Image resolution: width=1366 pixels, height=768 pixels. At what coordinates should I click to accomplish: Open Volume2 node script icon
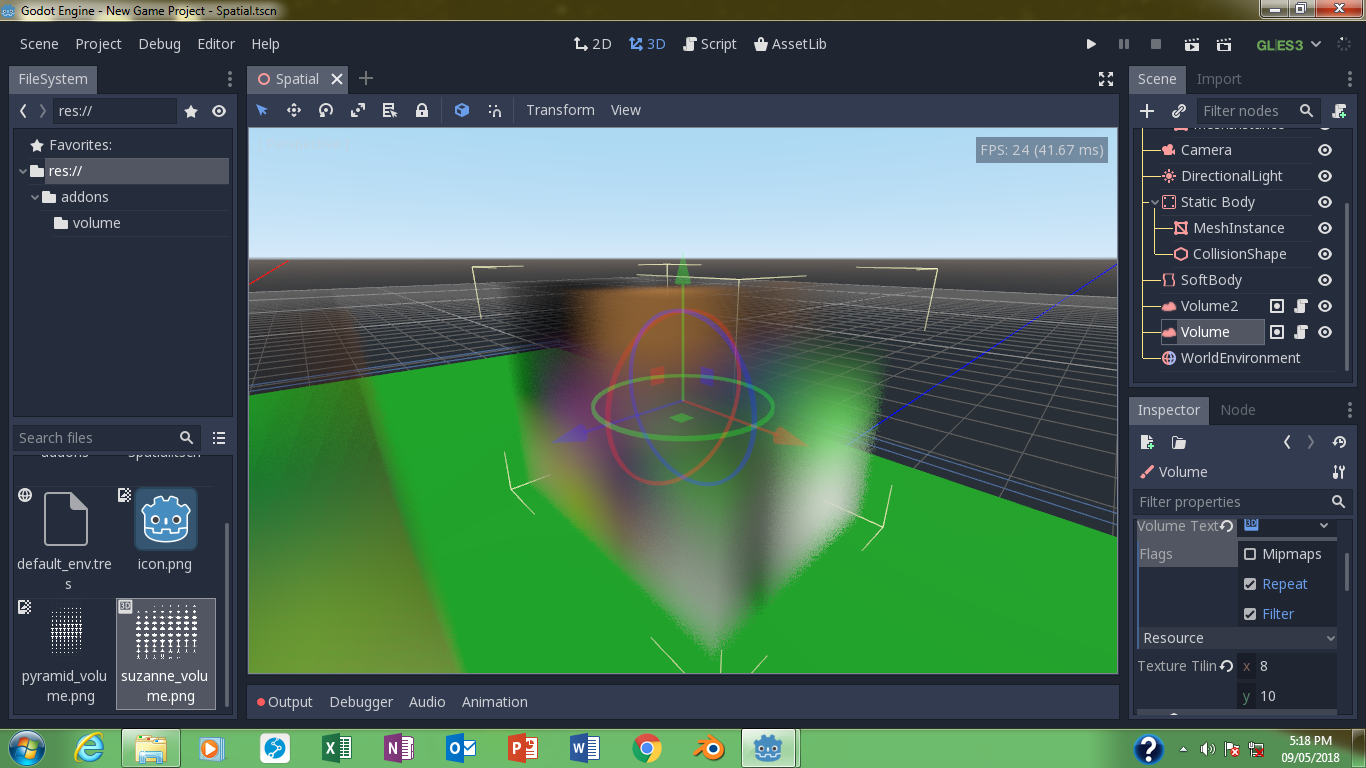[x=1301, y=306]
